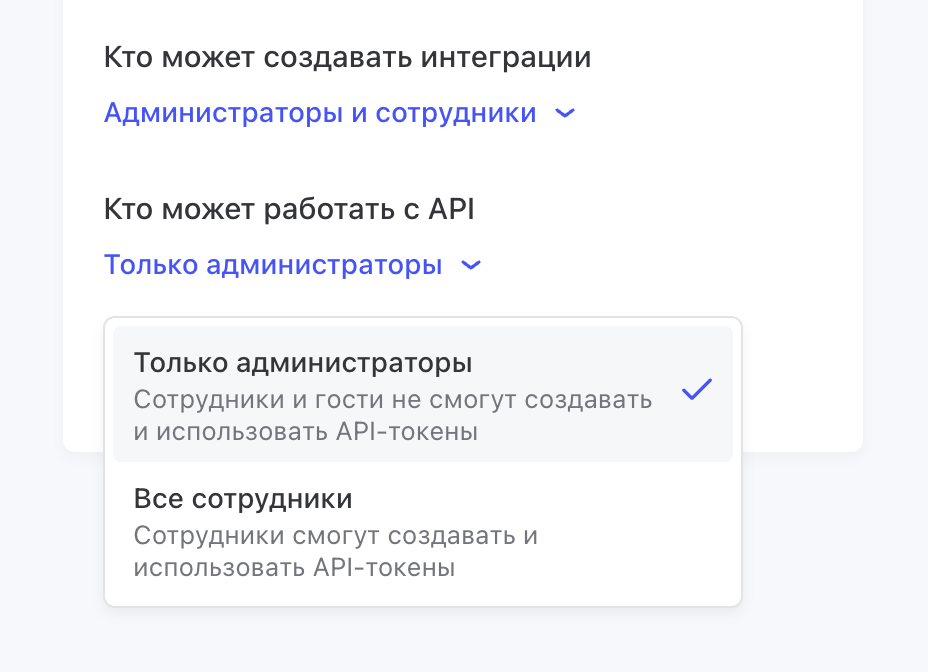Click "и использовать API-токены" line in admin option

(x=305, y=432)
